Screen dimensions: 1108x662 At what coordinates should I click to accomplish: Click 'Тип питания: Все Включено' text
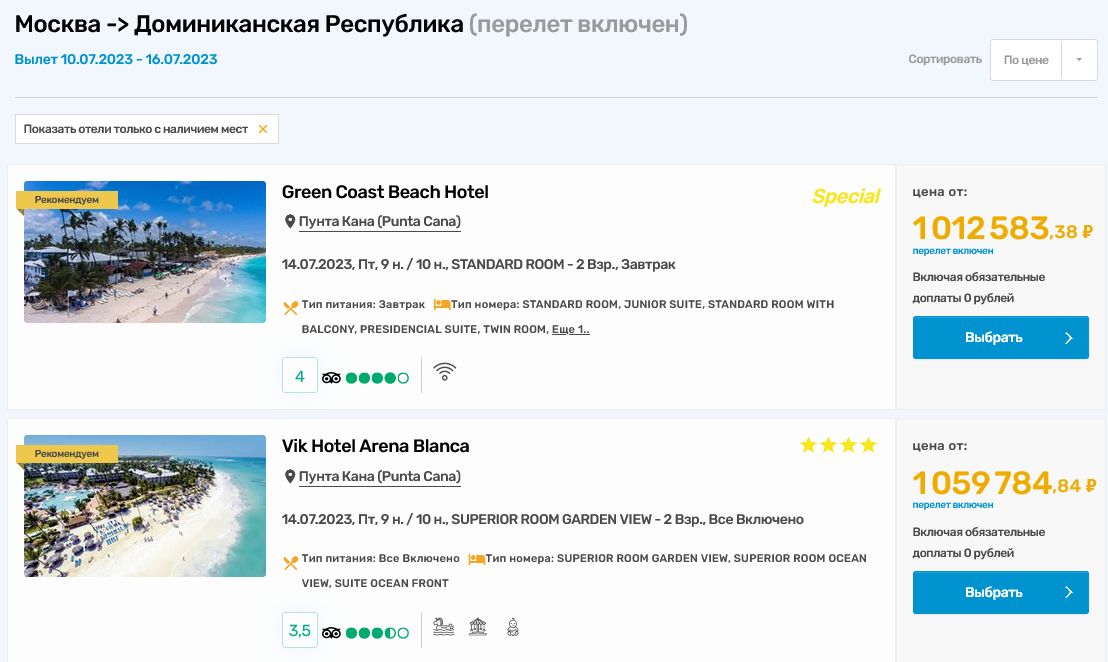(380, 559)
